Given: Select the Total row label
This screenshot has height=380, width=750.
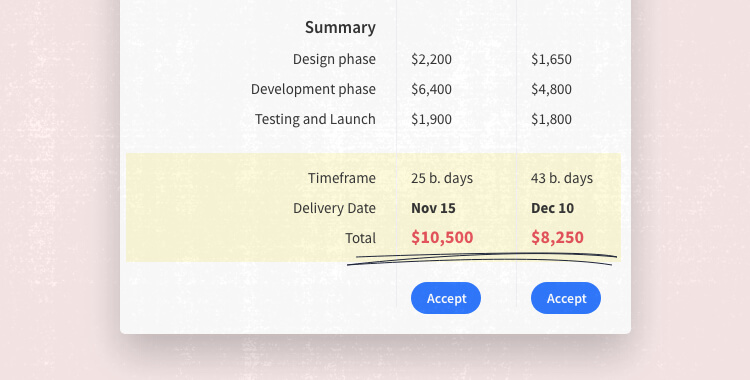Looking at the screenshot, I should 361,238.
